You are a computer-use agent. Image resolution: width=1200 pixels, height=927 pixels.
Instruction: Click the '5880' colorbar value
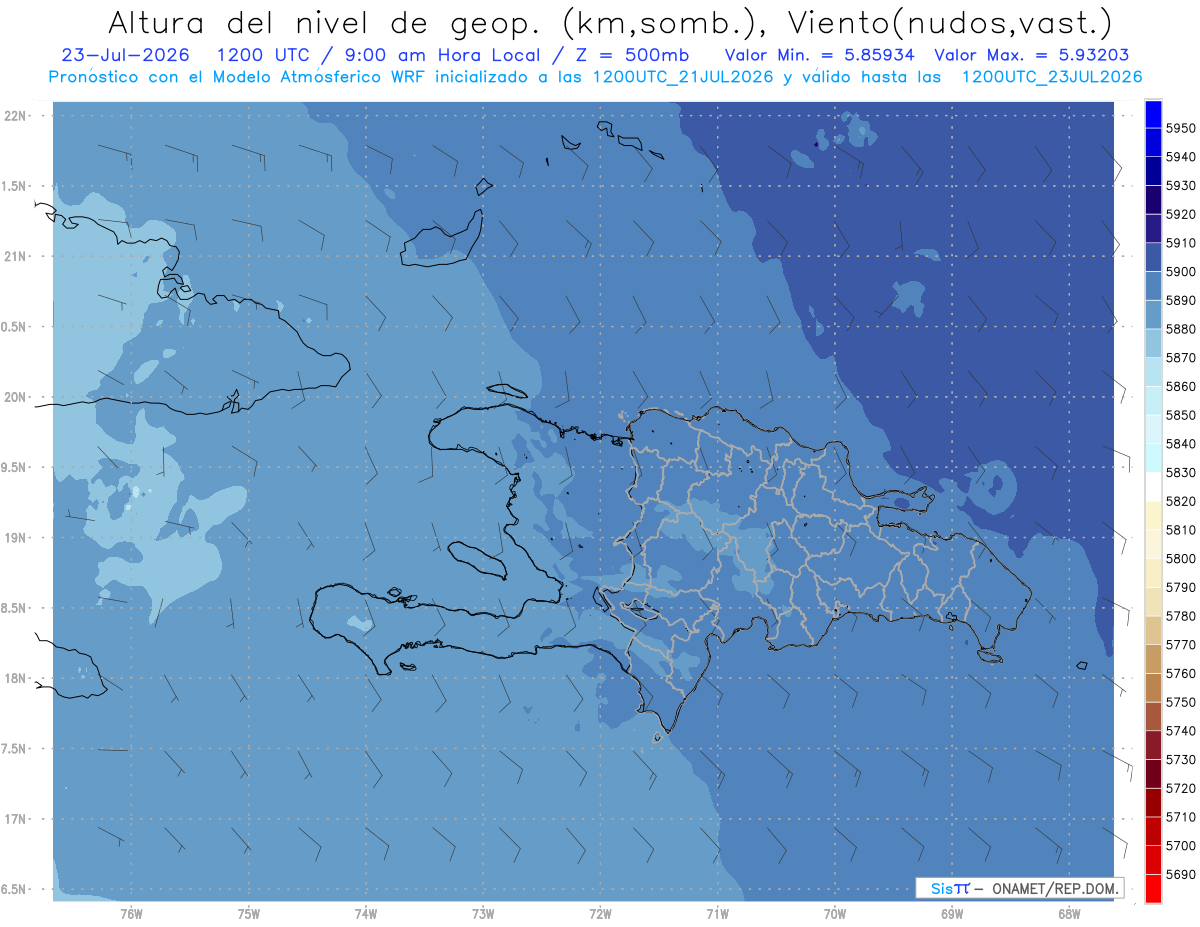tap(1180, 329)
